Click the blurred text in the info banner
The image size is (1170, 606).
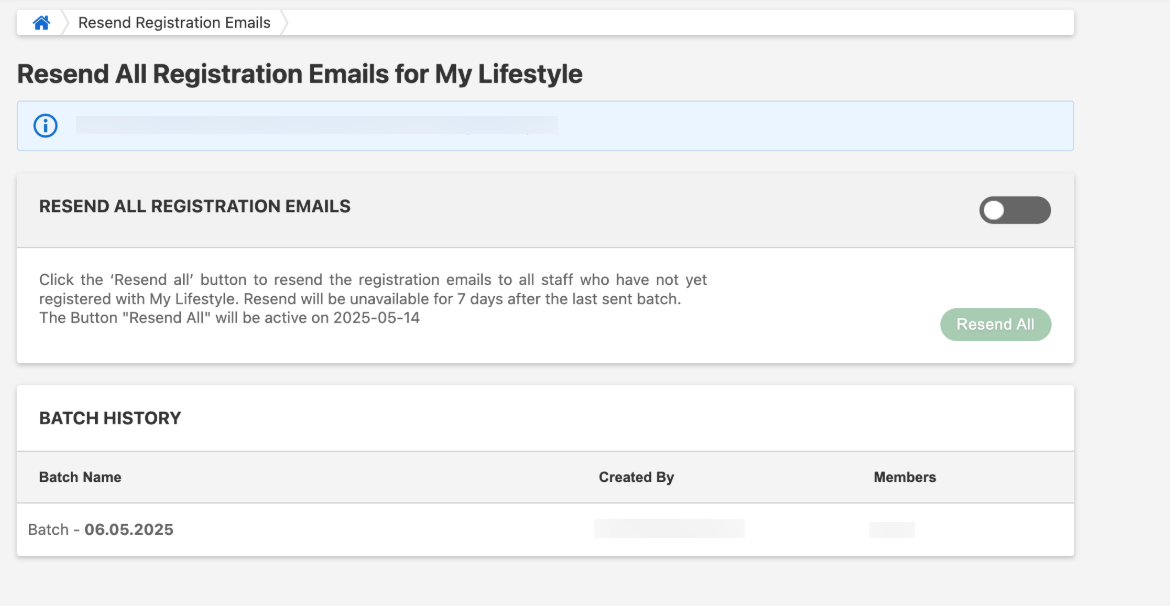[x=317, y=125]
